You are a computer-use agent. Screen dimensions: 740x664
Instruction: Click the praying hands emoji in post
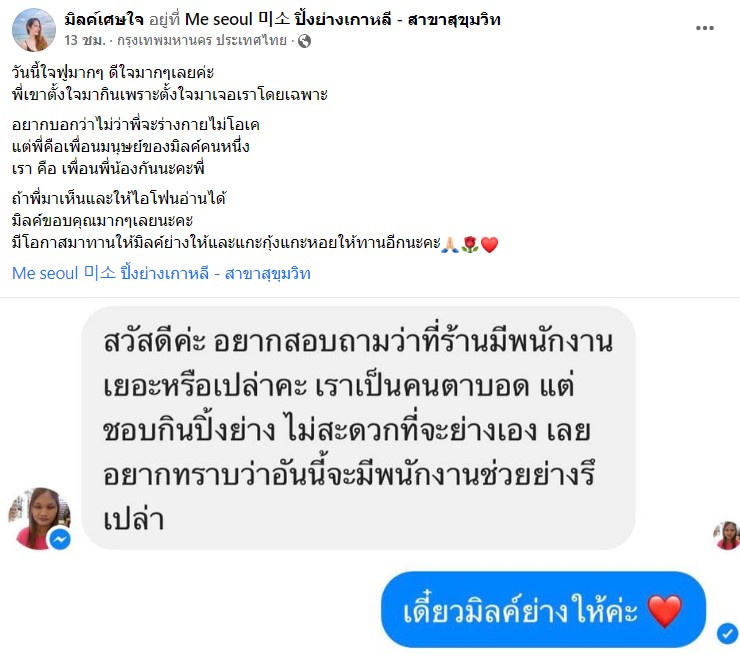[450, 244]
